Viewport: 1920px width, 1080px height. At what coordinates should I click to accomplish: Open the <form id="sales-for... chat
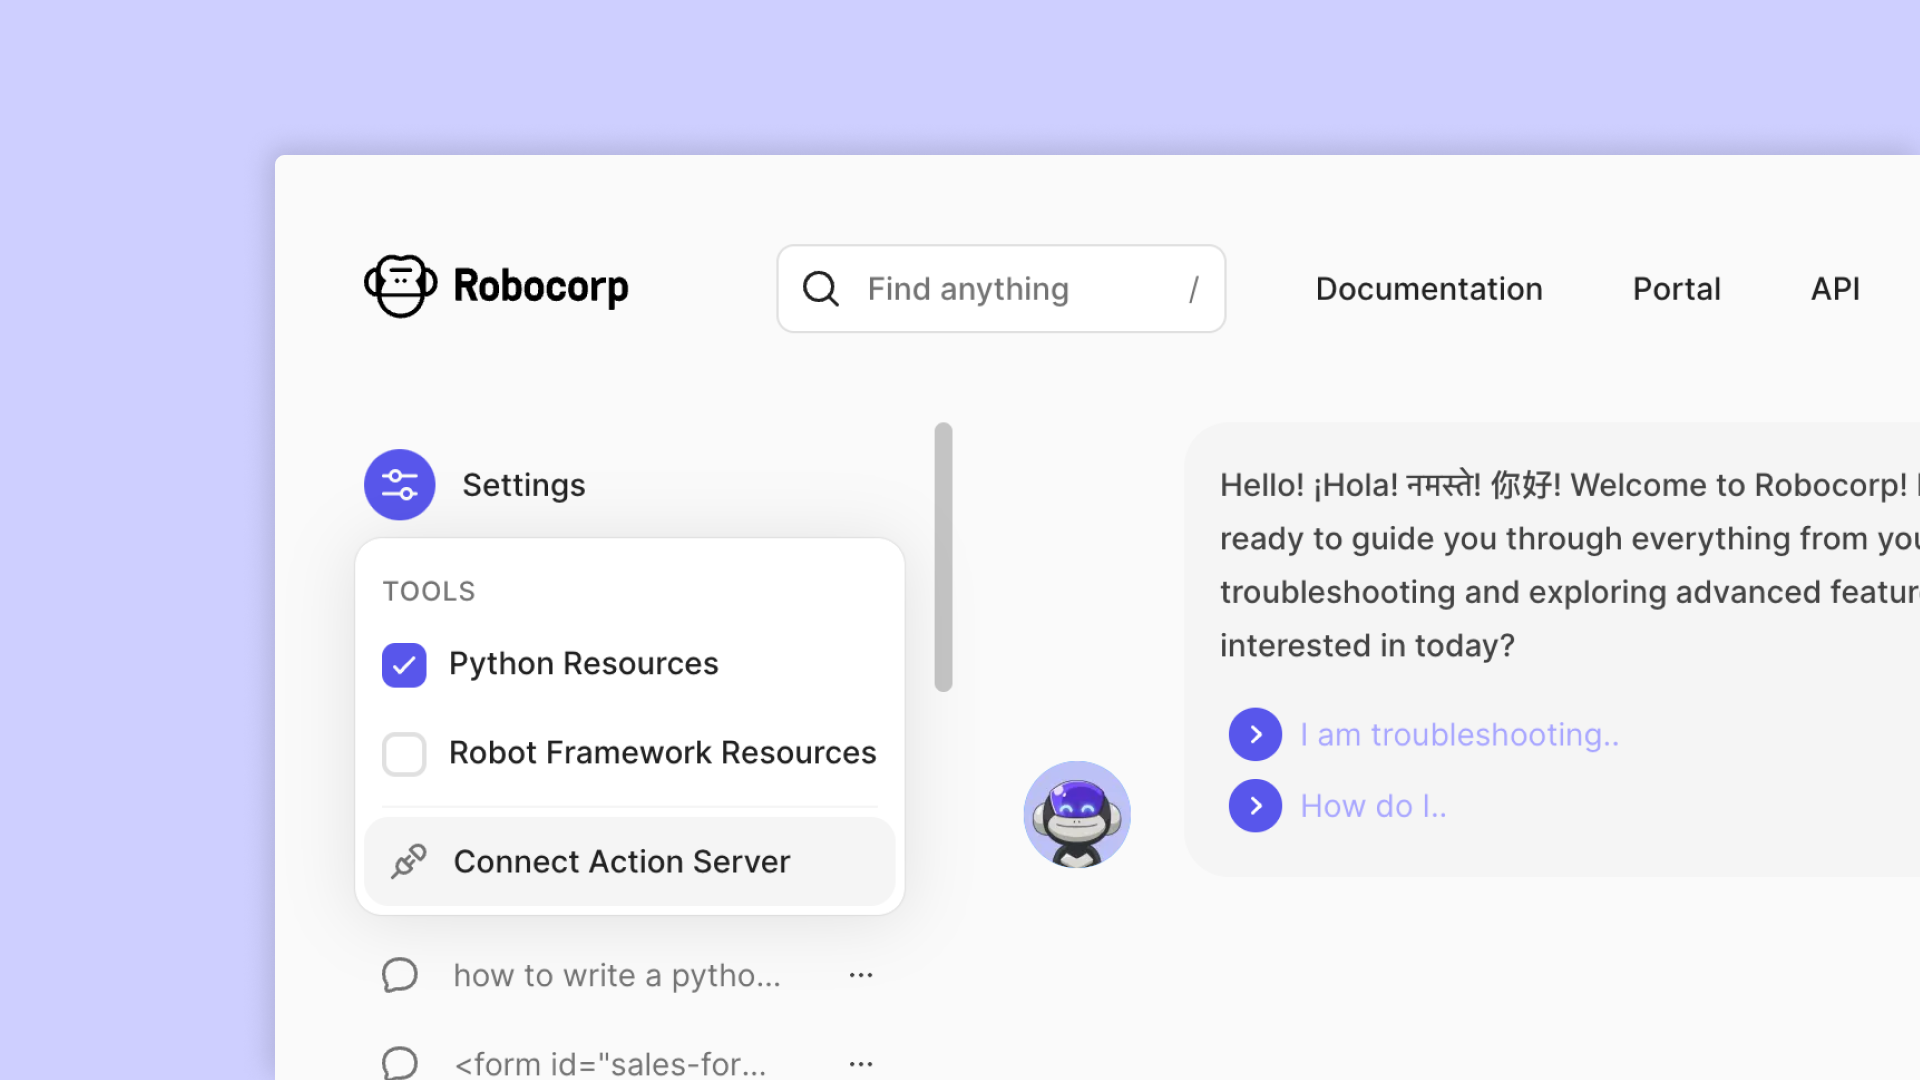(611, 1064)
